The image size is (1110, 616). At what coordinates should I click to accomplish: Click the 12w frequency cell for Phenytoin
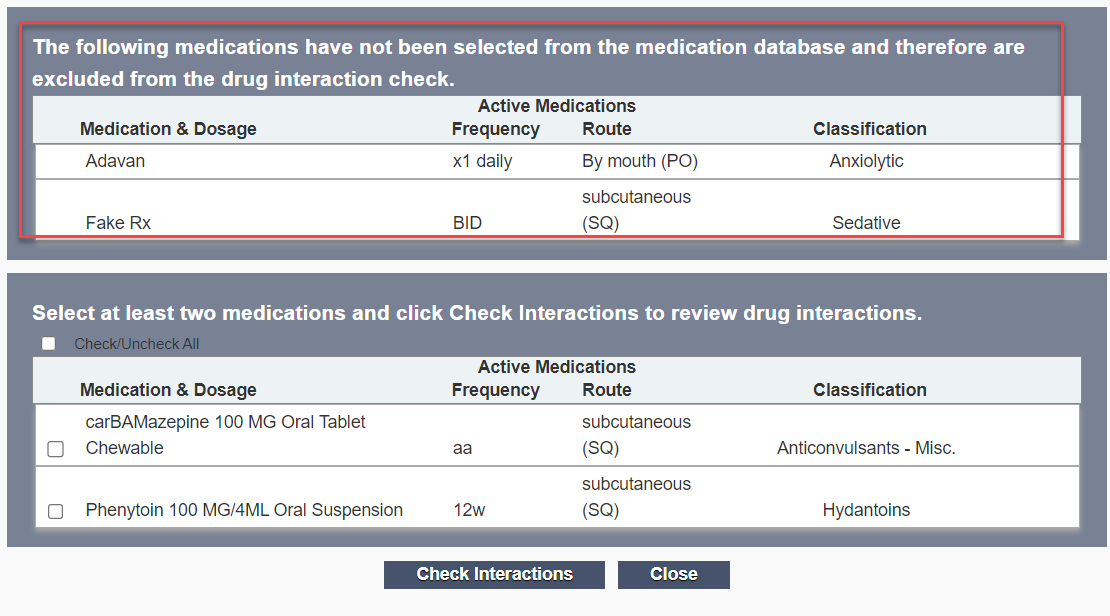pos(469,510)
